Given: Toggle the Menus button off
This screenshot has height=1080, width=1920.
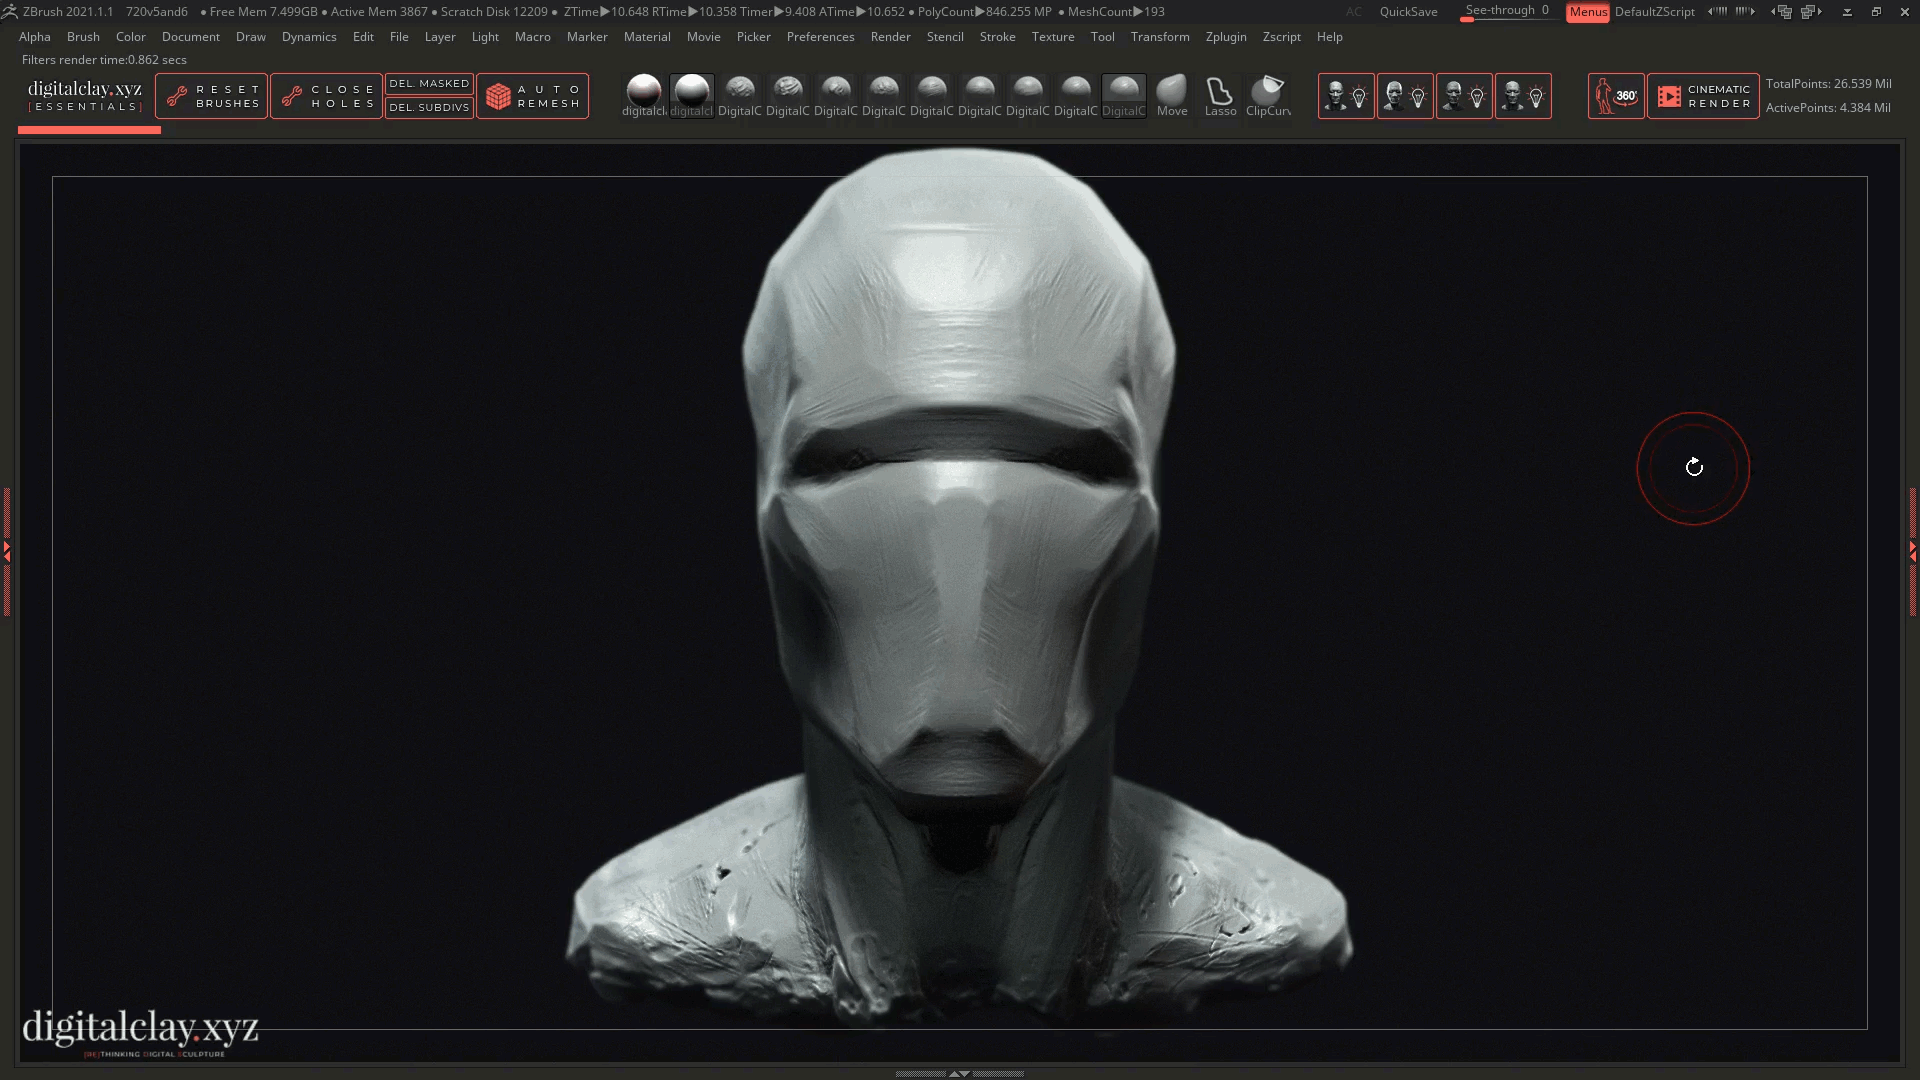Looking at the screenshot, I should point(1587,12).
